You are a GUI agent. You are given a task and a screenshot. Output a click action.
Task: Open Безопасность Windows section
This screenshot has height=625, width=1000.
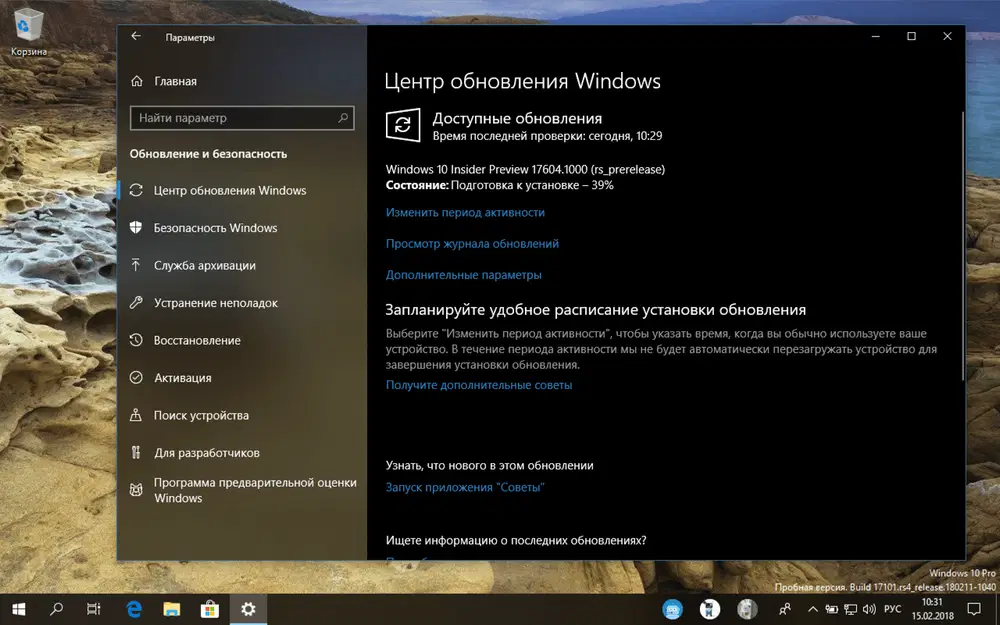242,228
